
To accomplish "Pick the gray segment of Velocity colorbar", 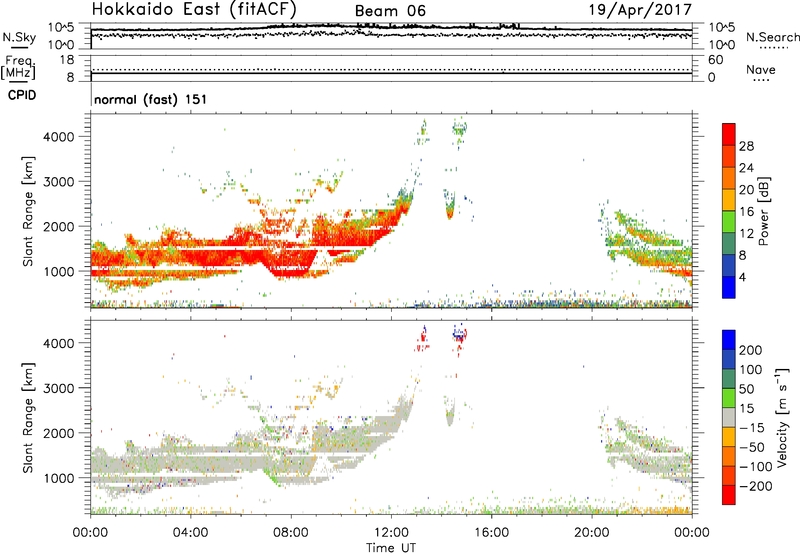I will (729, 418).
